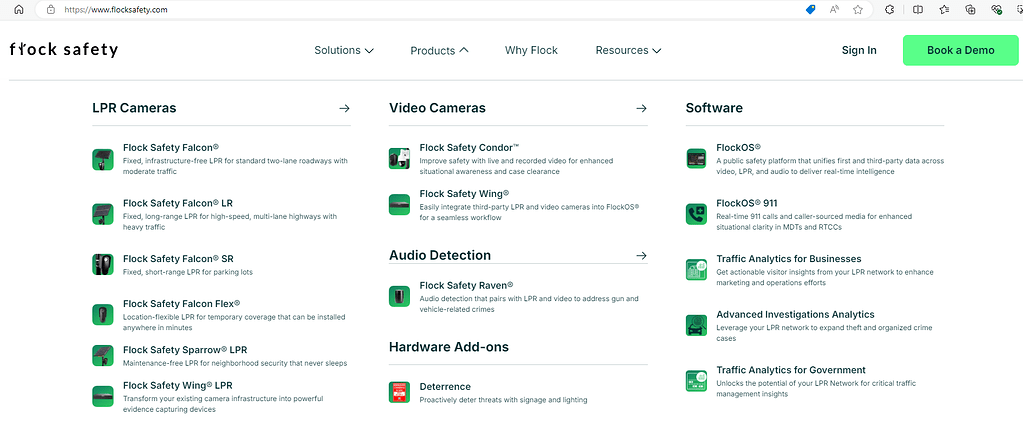Image resolution: width=1023 pixels, height=423 pixels.
Task: Open Traffic Analytics for Government link
Action: tap(791, 369)
